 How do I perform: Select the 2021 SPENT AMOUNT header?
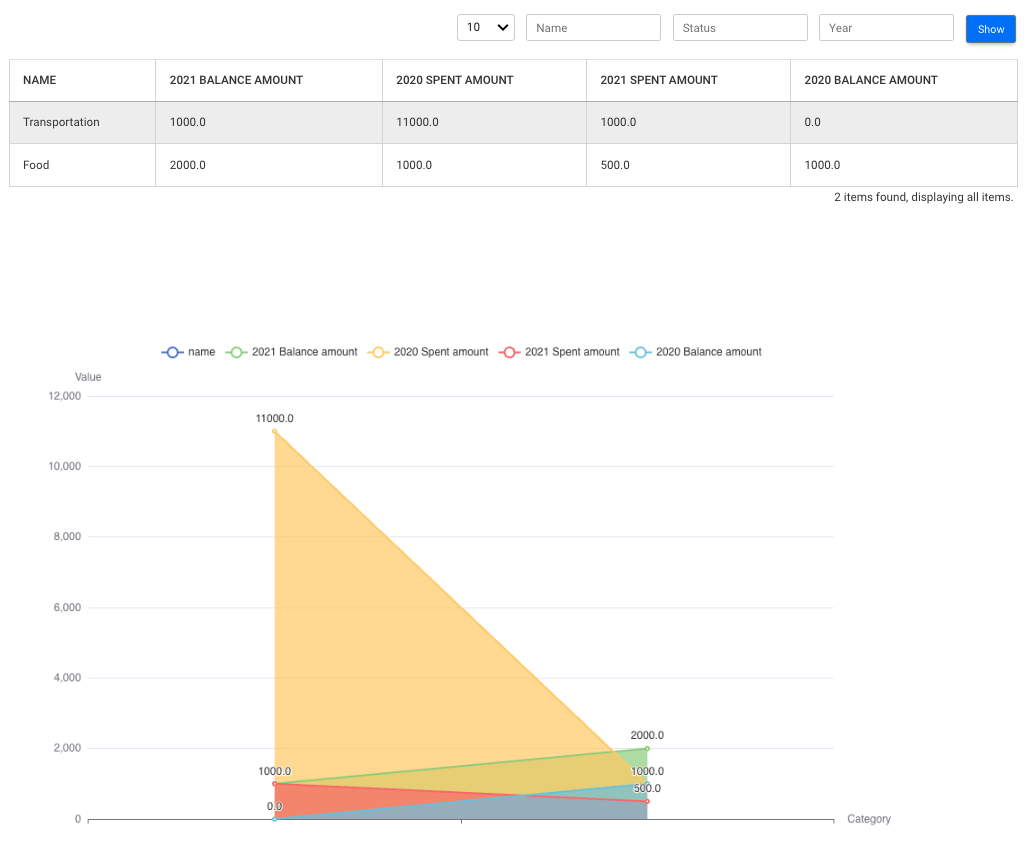click(x=659, y=80)
